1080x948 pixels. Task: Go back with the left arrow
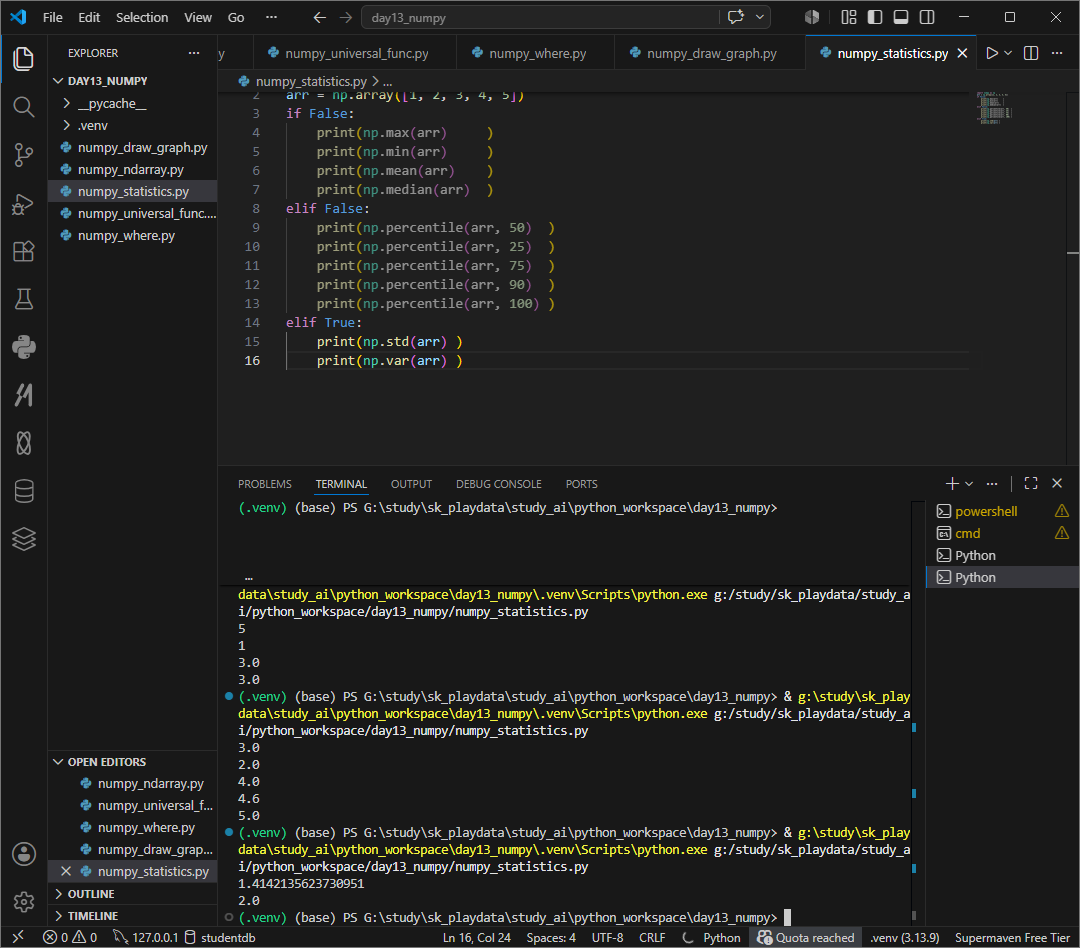[x=319, y=17]
